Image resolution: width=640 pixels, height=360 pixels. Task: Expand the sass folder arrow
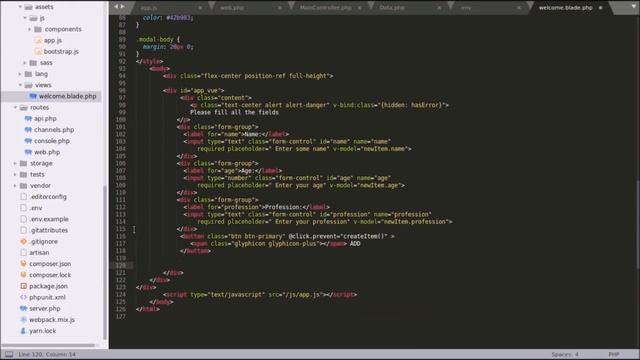point(25,63)
